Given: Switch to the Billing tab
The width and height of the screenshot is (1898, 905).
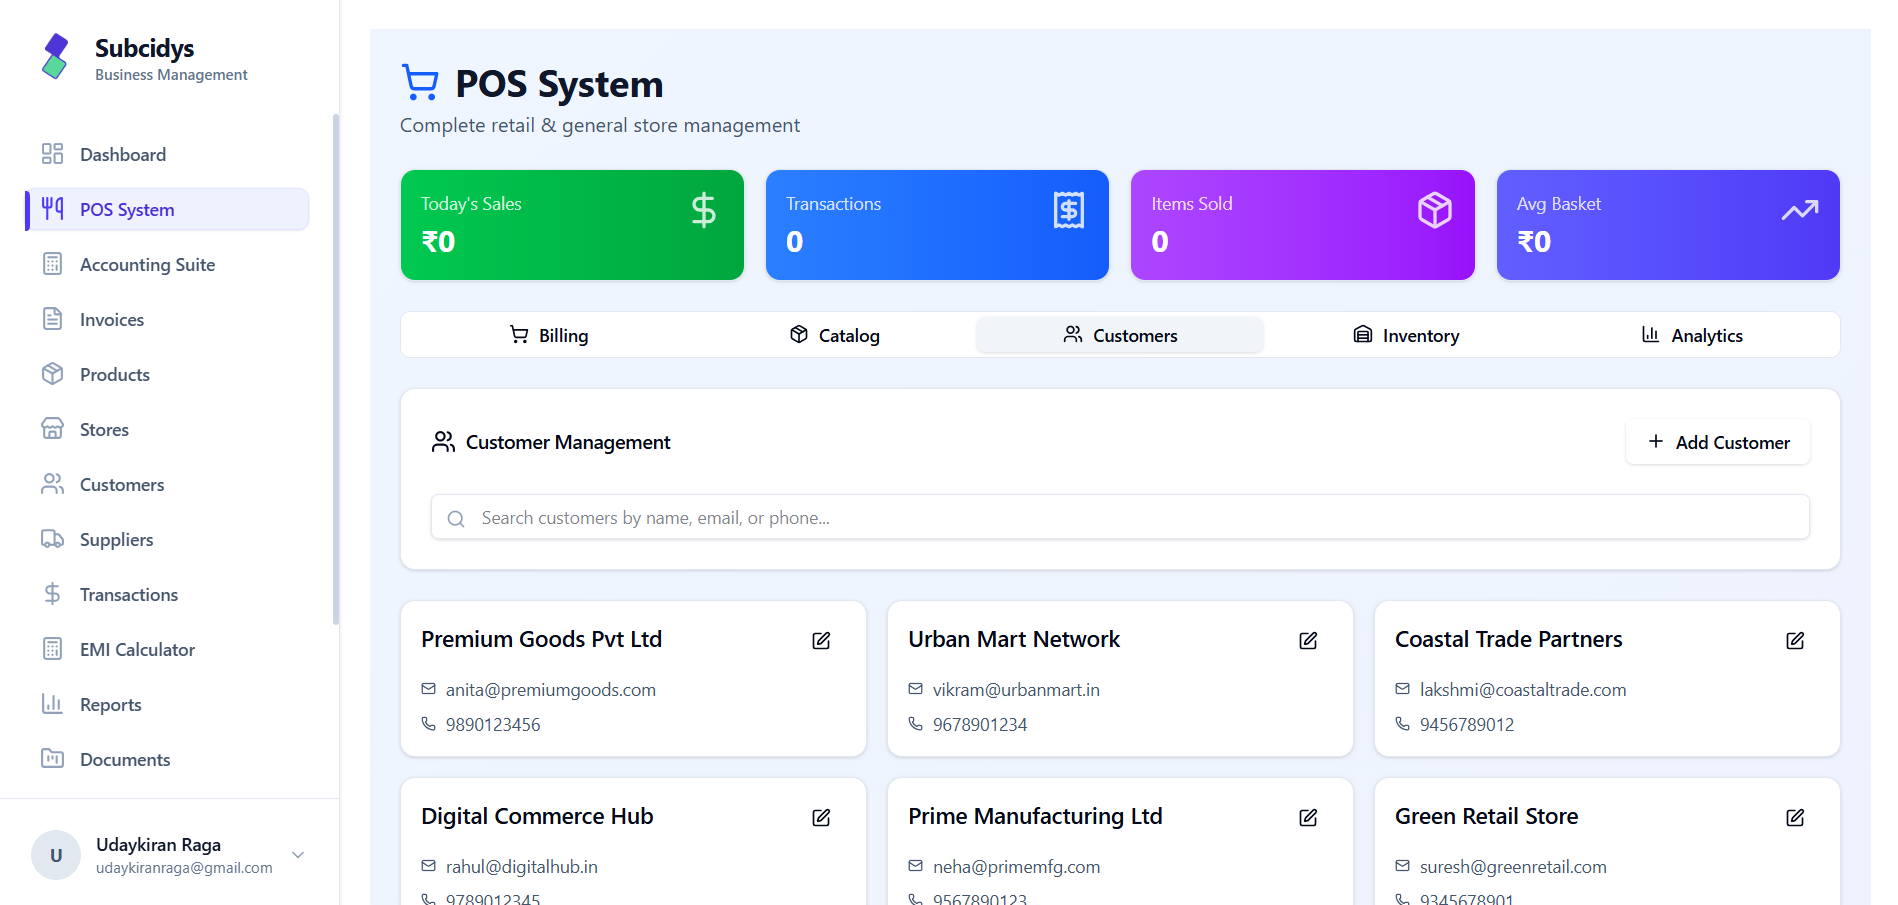Looking at the screenshot, I should coord(549,335).
